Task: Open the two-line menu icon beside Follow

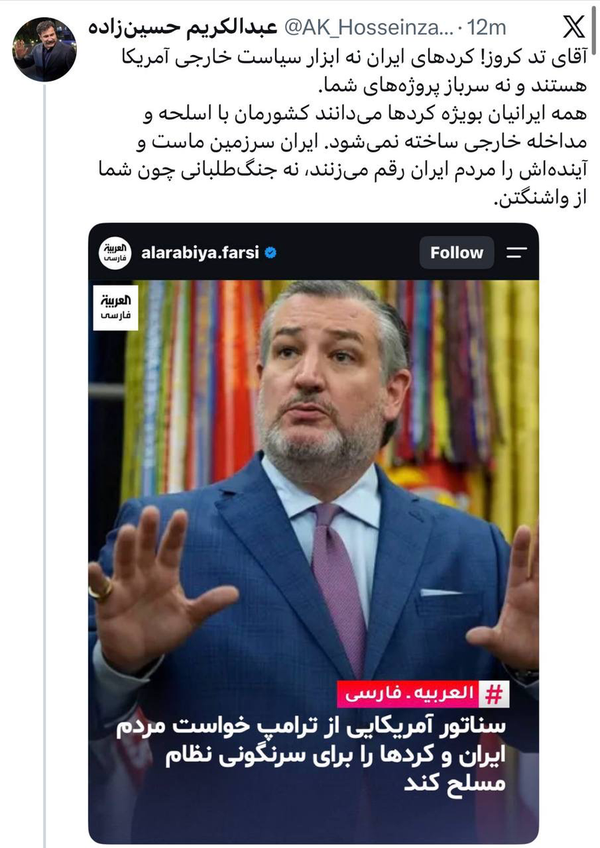Action: coord(516,253)
